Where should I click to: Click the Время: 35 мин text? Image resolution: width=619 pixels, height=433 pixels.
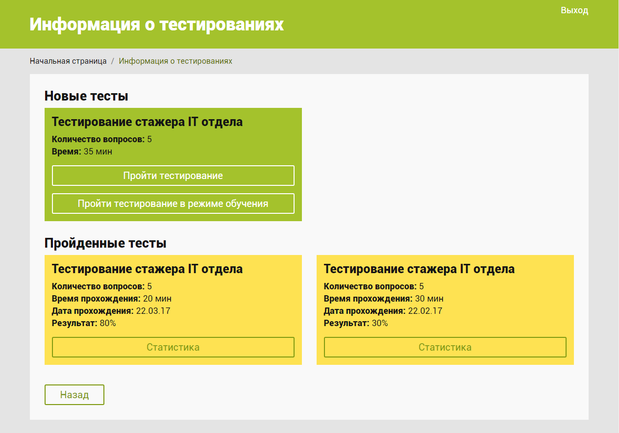pyautogui.click(x=82, y=152)
